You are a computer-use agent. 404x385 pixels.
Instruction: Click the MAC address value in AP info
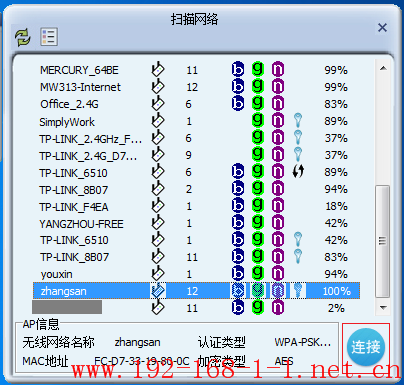click(x=142, y=361)
